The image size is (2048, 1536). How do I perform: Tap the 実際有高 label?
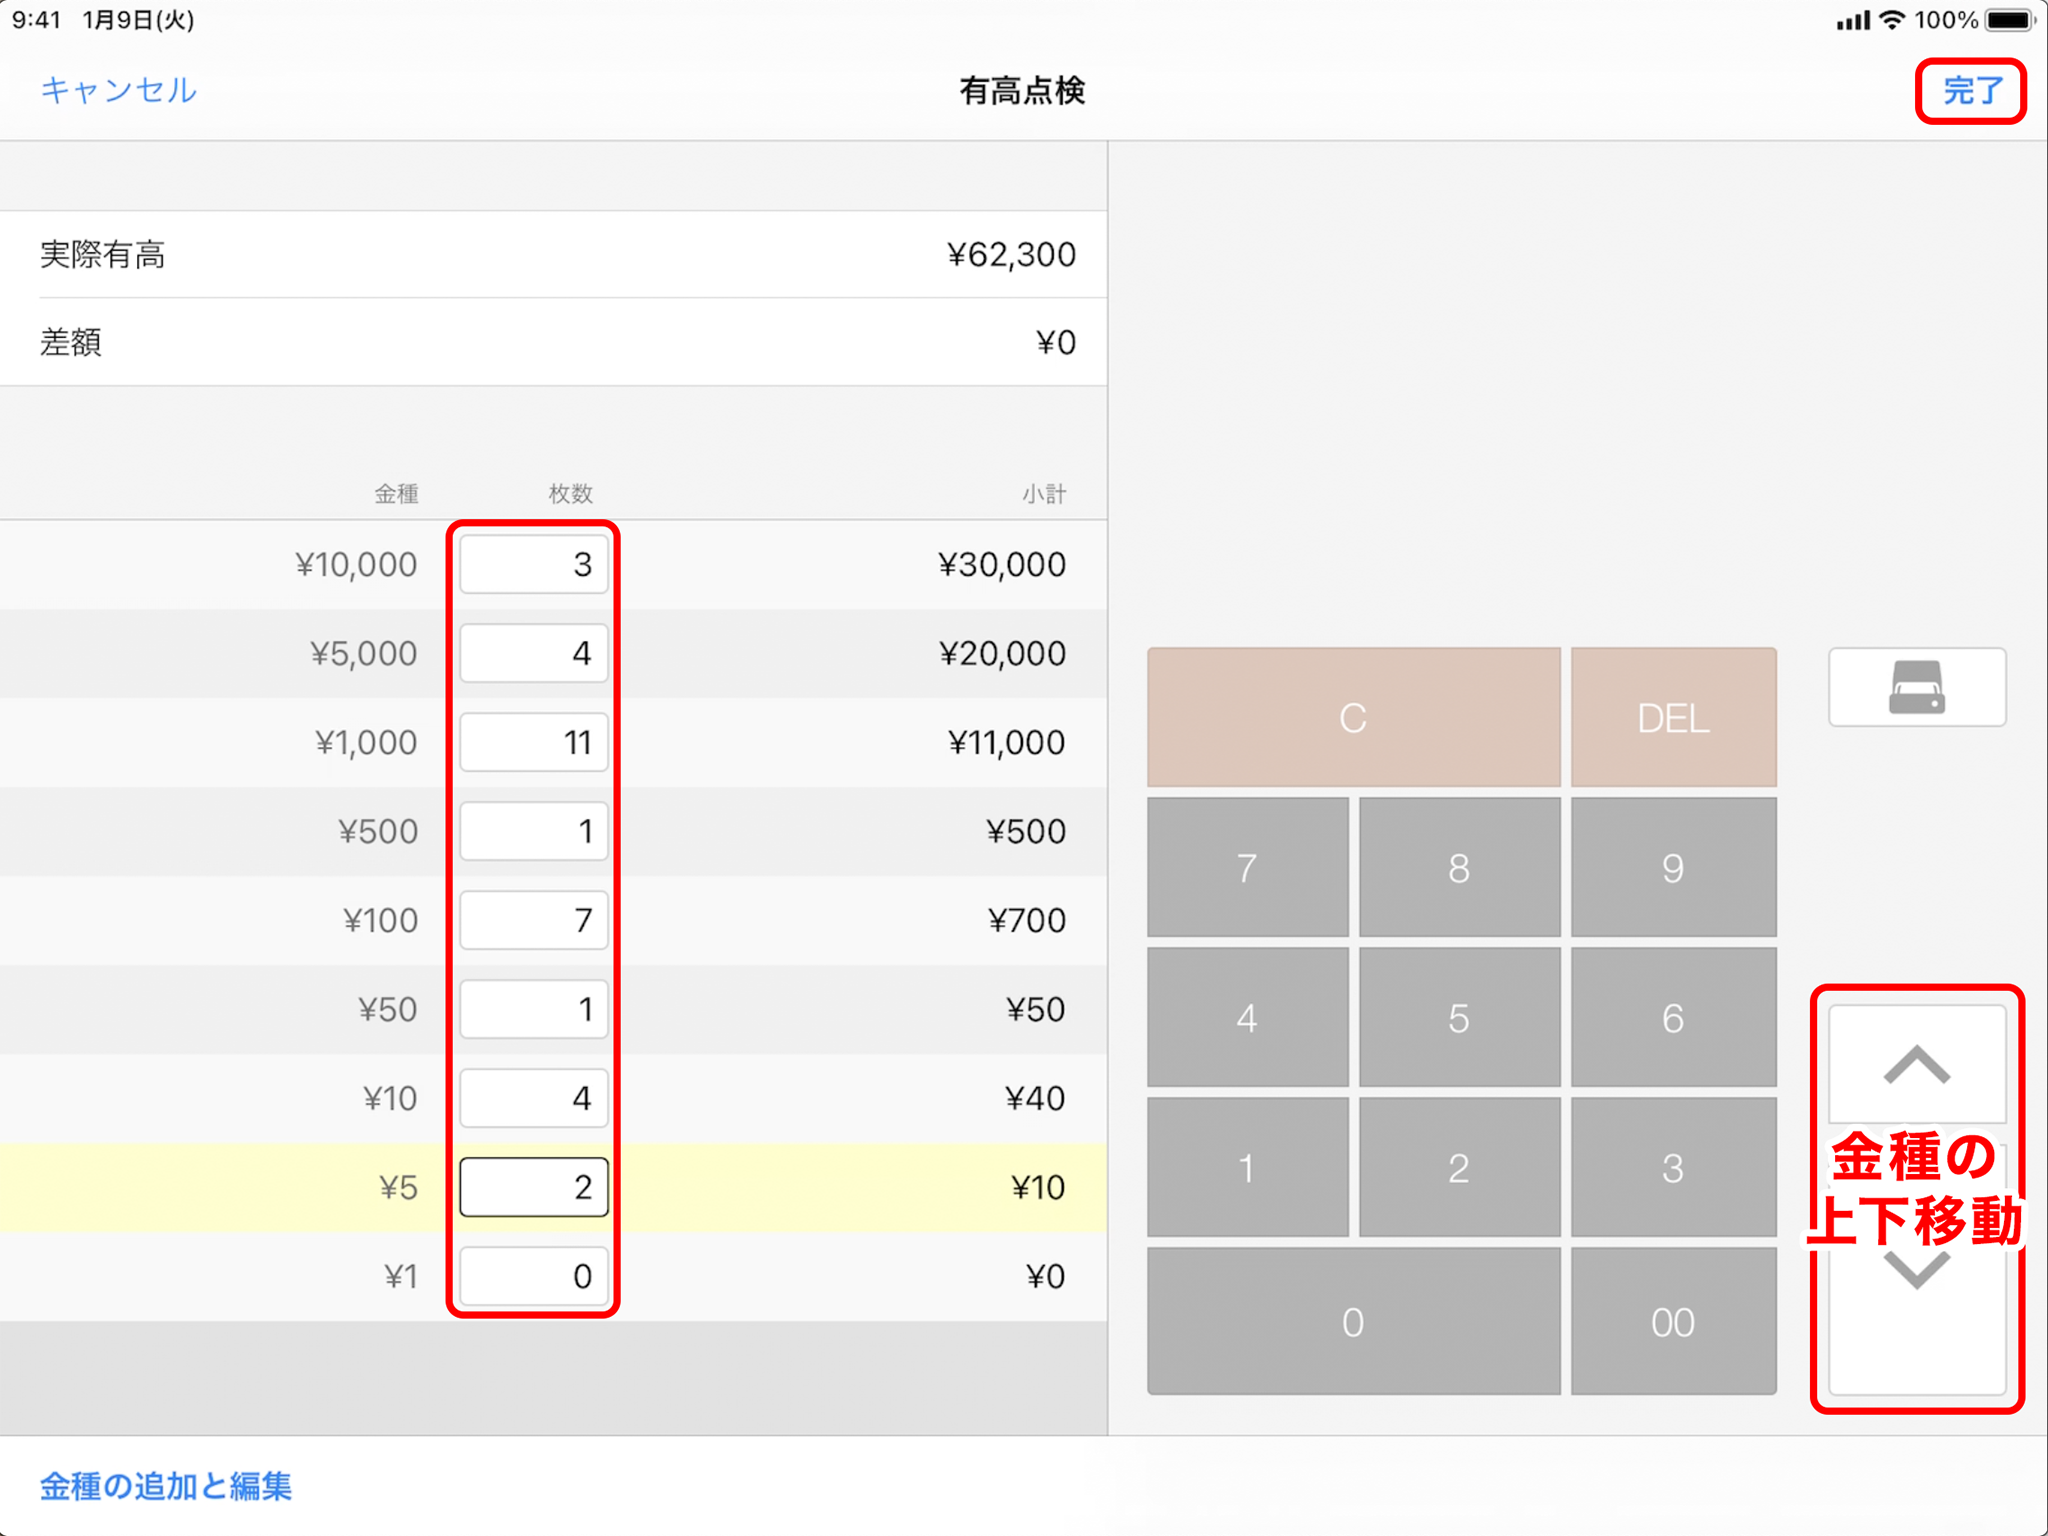pos(103,255)
